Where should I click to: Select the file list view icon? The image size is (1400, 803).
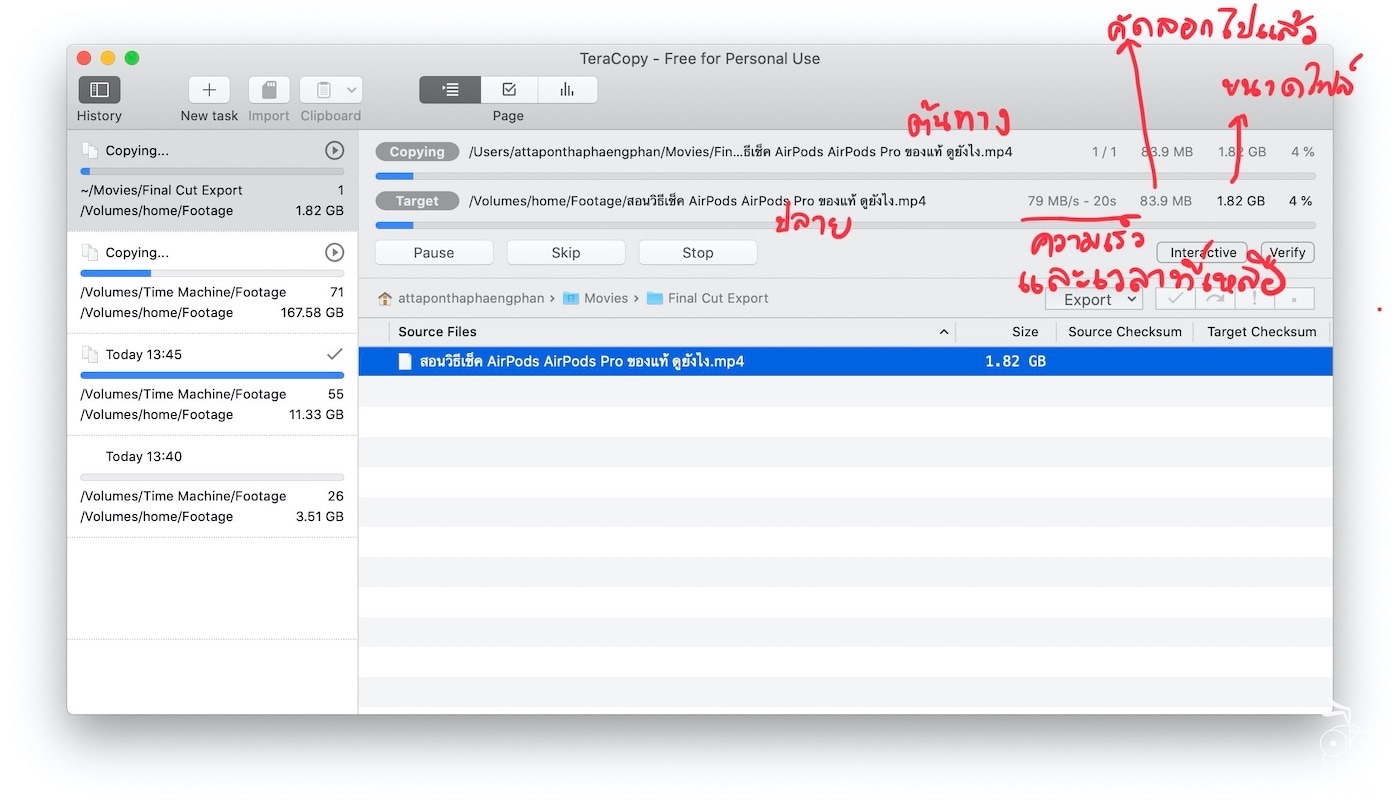[449, 89]
